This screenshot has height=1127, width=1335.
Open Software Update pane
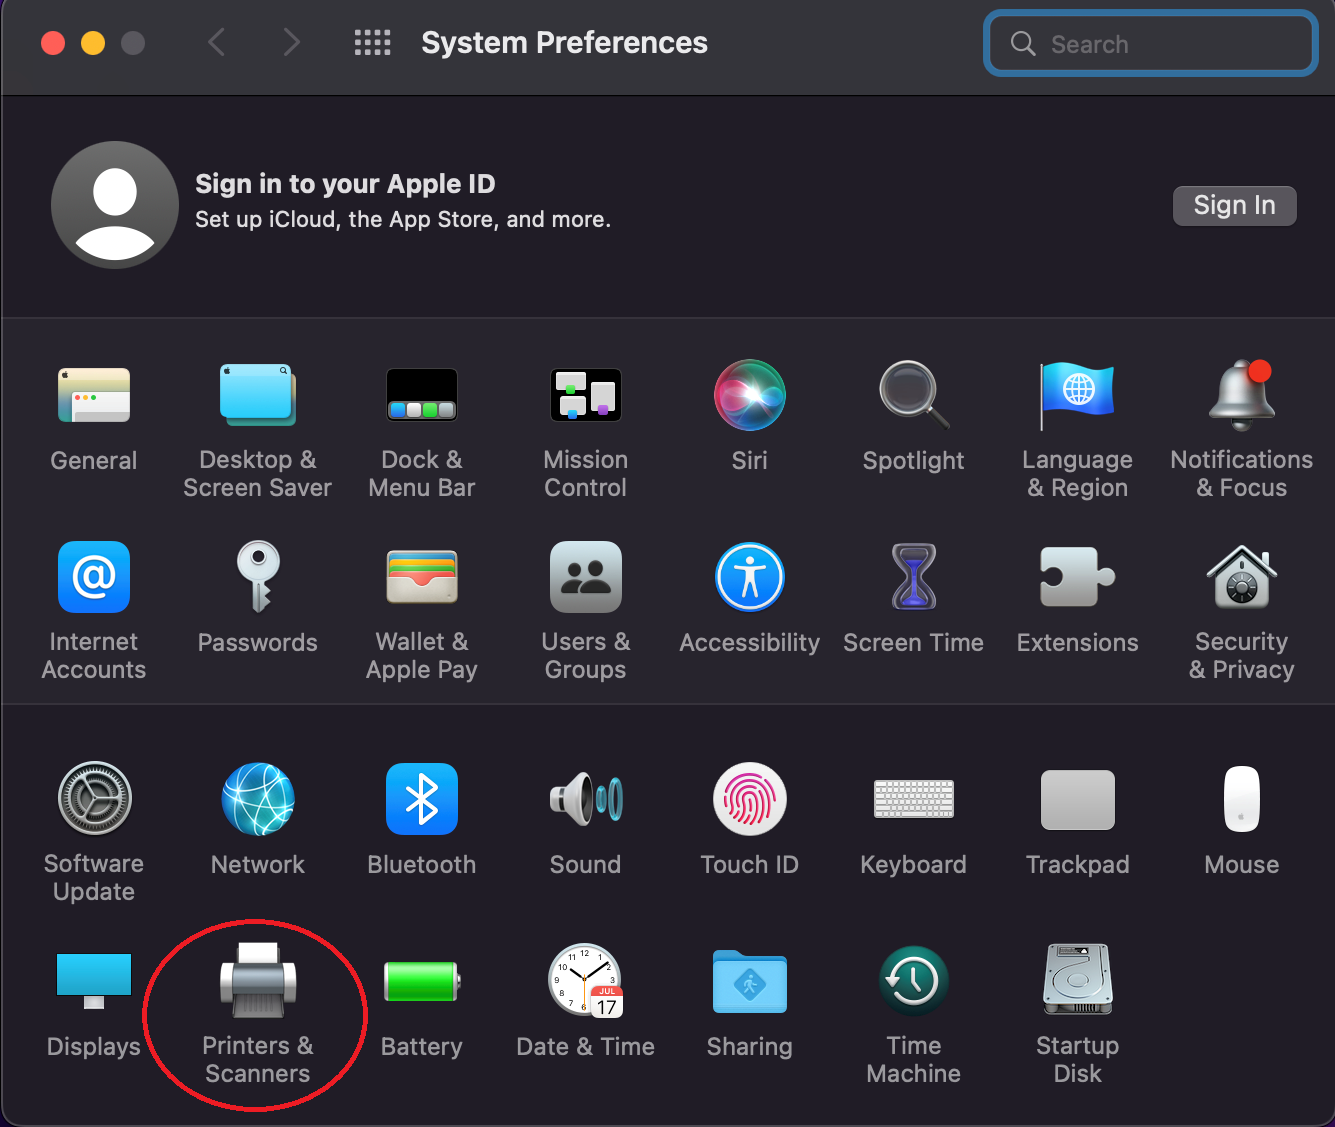[x=94, y=799]
